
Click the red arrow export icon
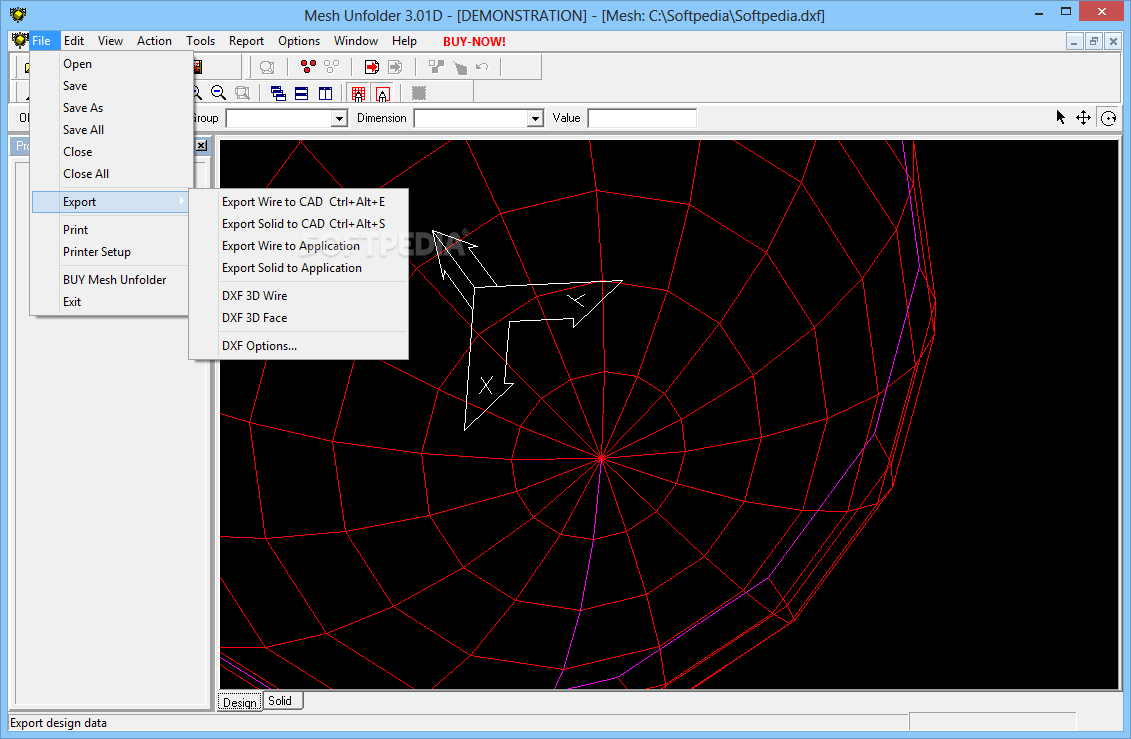click(x=371, y=67)
